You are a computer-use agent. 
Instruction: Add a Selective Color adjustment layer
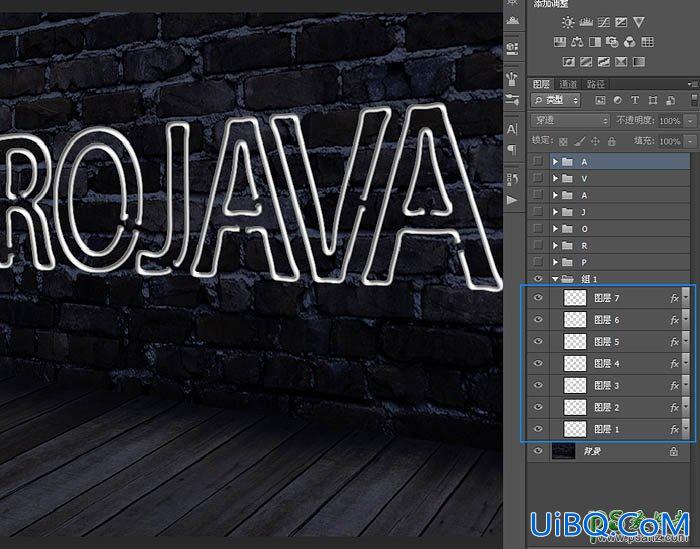[621, 62]
